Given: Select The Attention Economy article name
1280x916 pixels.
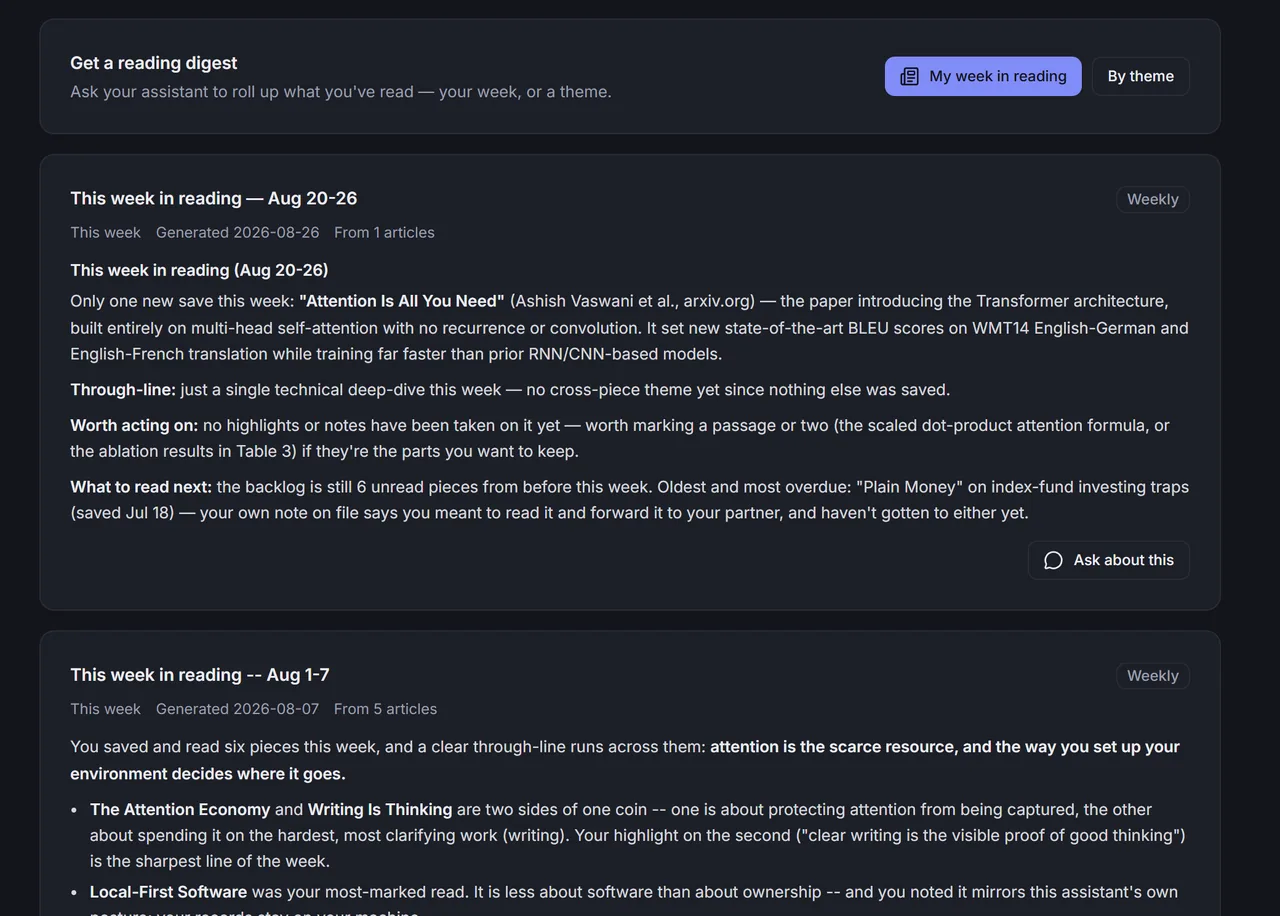Looking at the screenshot, I should pyautogui.click(x=180, y=809).
